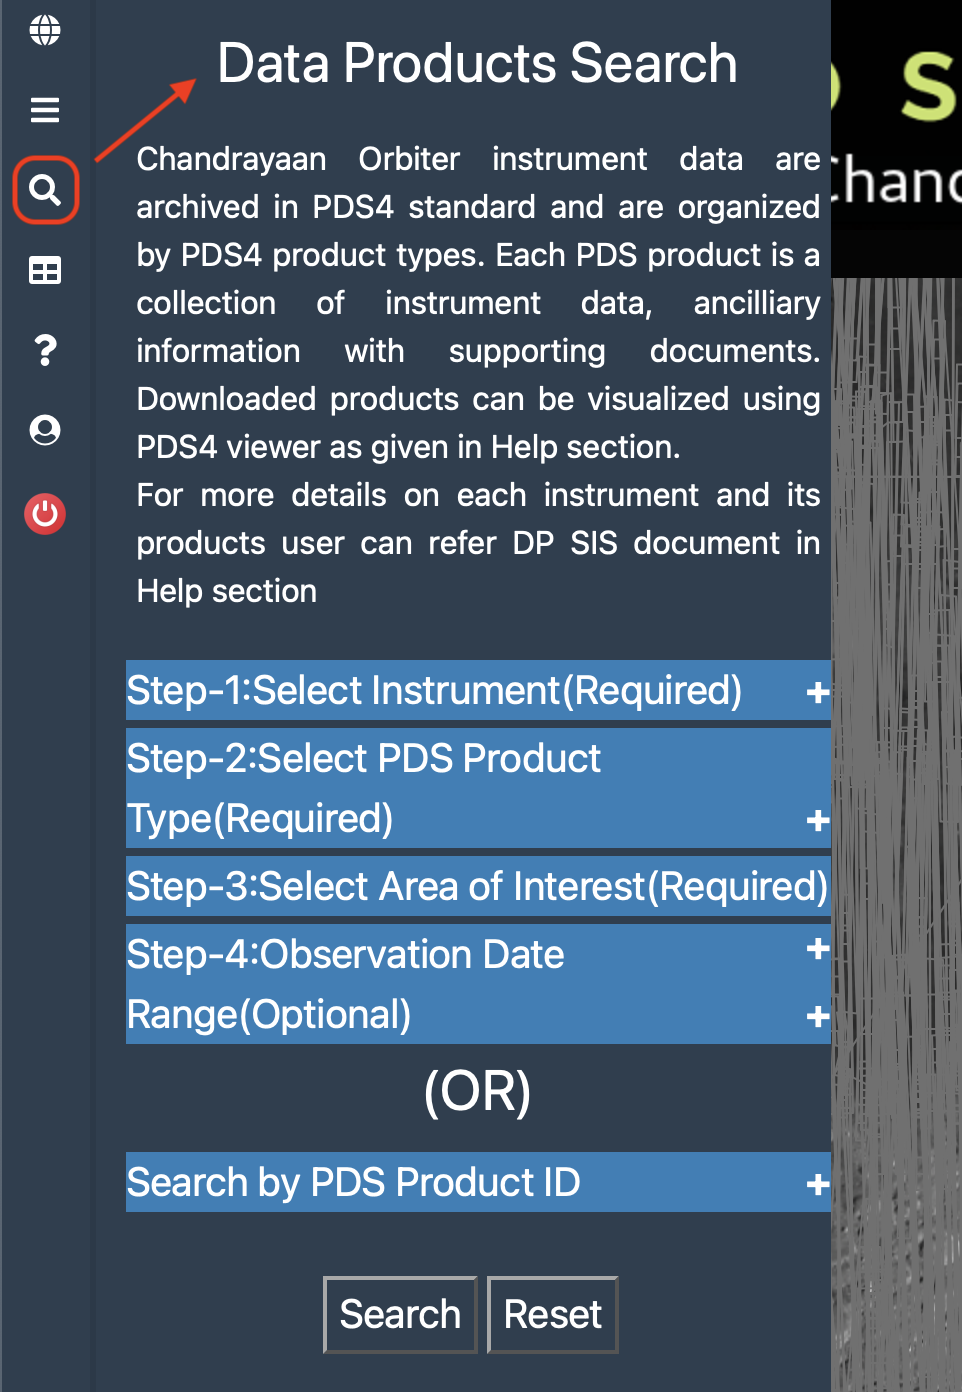Click the Chandrayaan banner at top right
Image resolution: width=962 pixels, height=1392 pixels.
pyautogui.click(x=898, y=140)
